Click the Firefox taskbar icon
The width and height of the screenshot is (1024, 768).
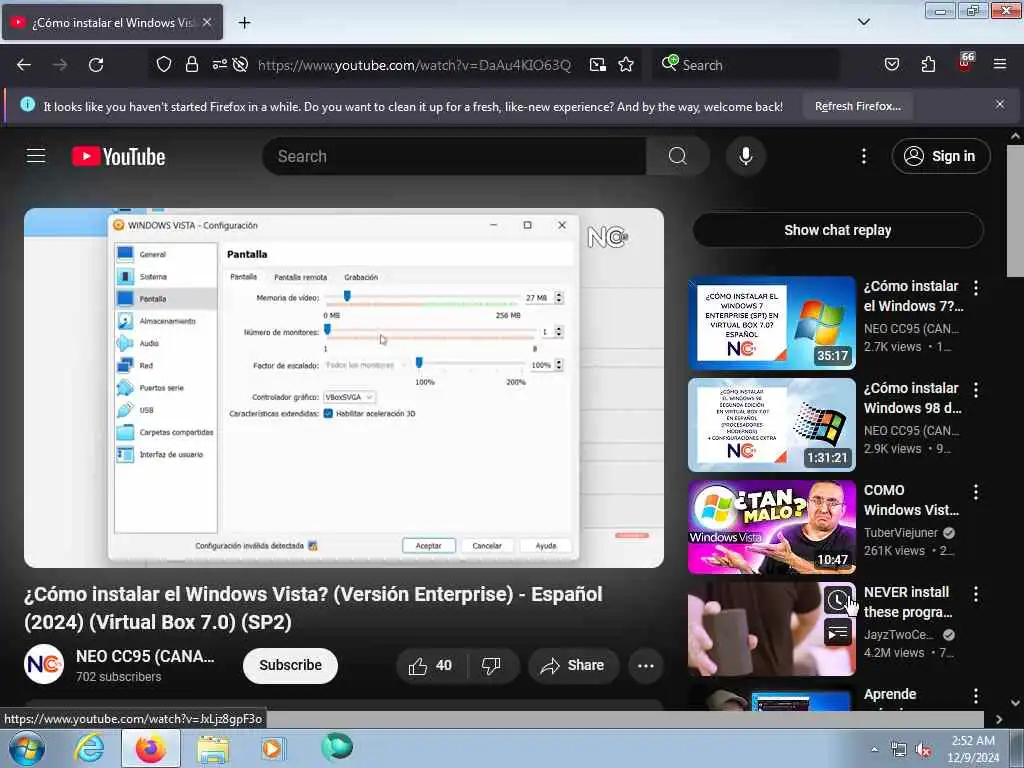[x=150, y=748]
